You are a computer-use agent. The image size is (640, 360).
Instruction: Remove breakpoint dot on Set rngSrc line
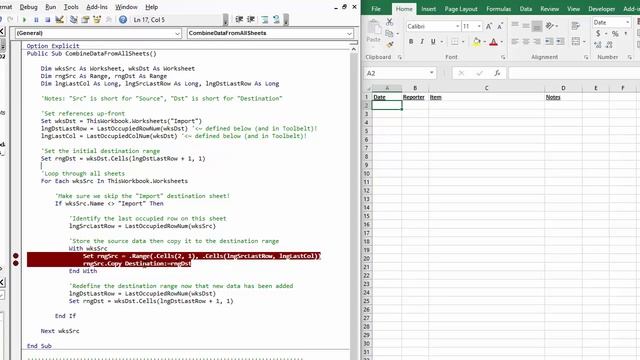point(16,256)
